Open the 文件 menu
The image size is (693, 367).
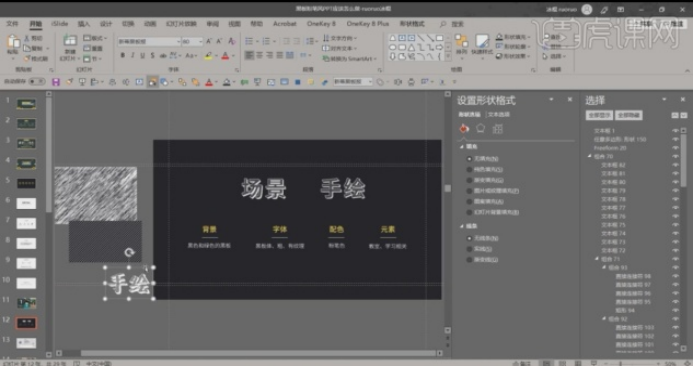coord(12,24)
